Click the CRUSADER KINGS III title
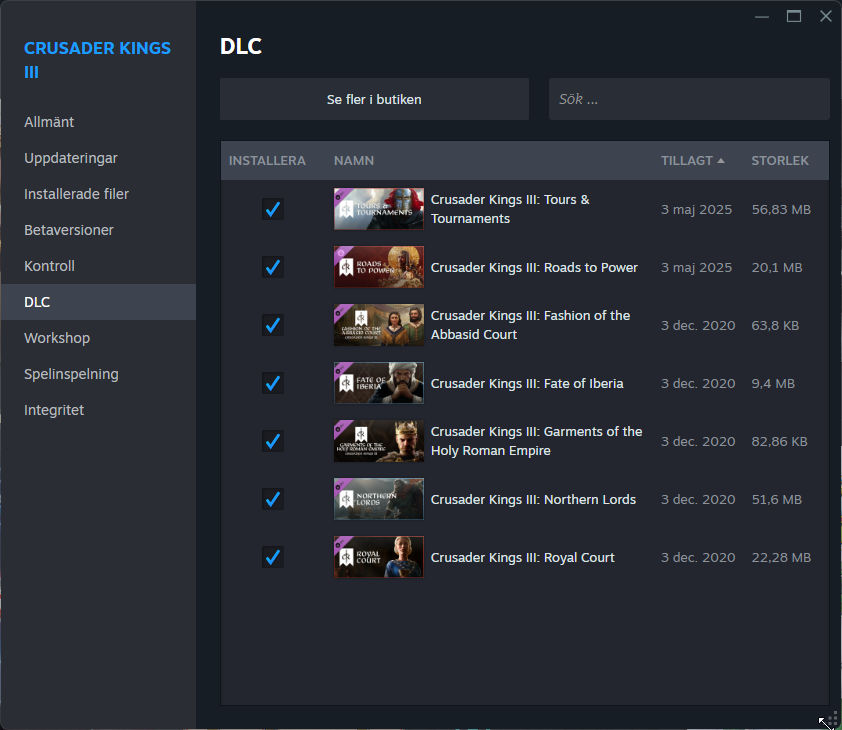This screenshot has width=842, height=730. [x=97, y=60]
